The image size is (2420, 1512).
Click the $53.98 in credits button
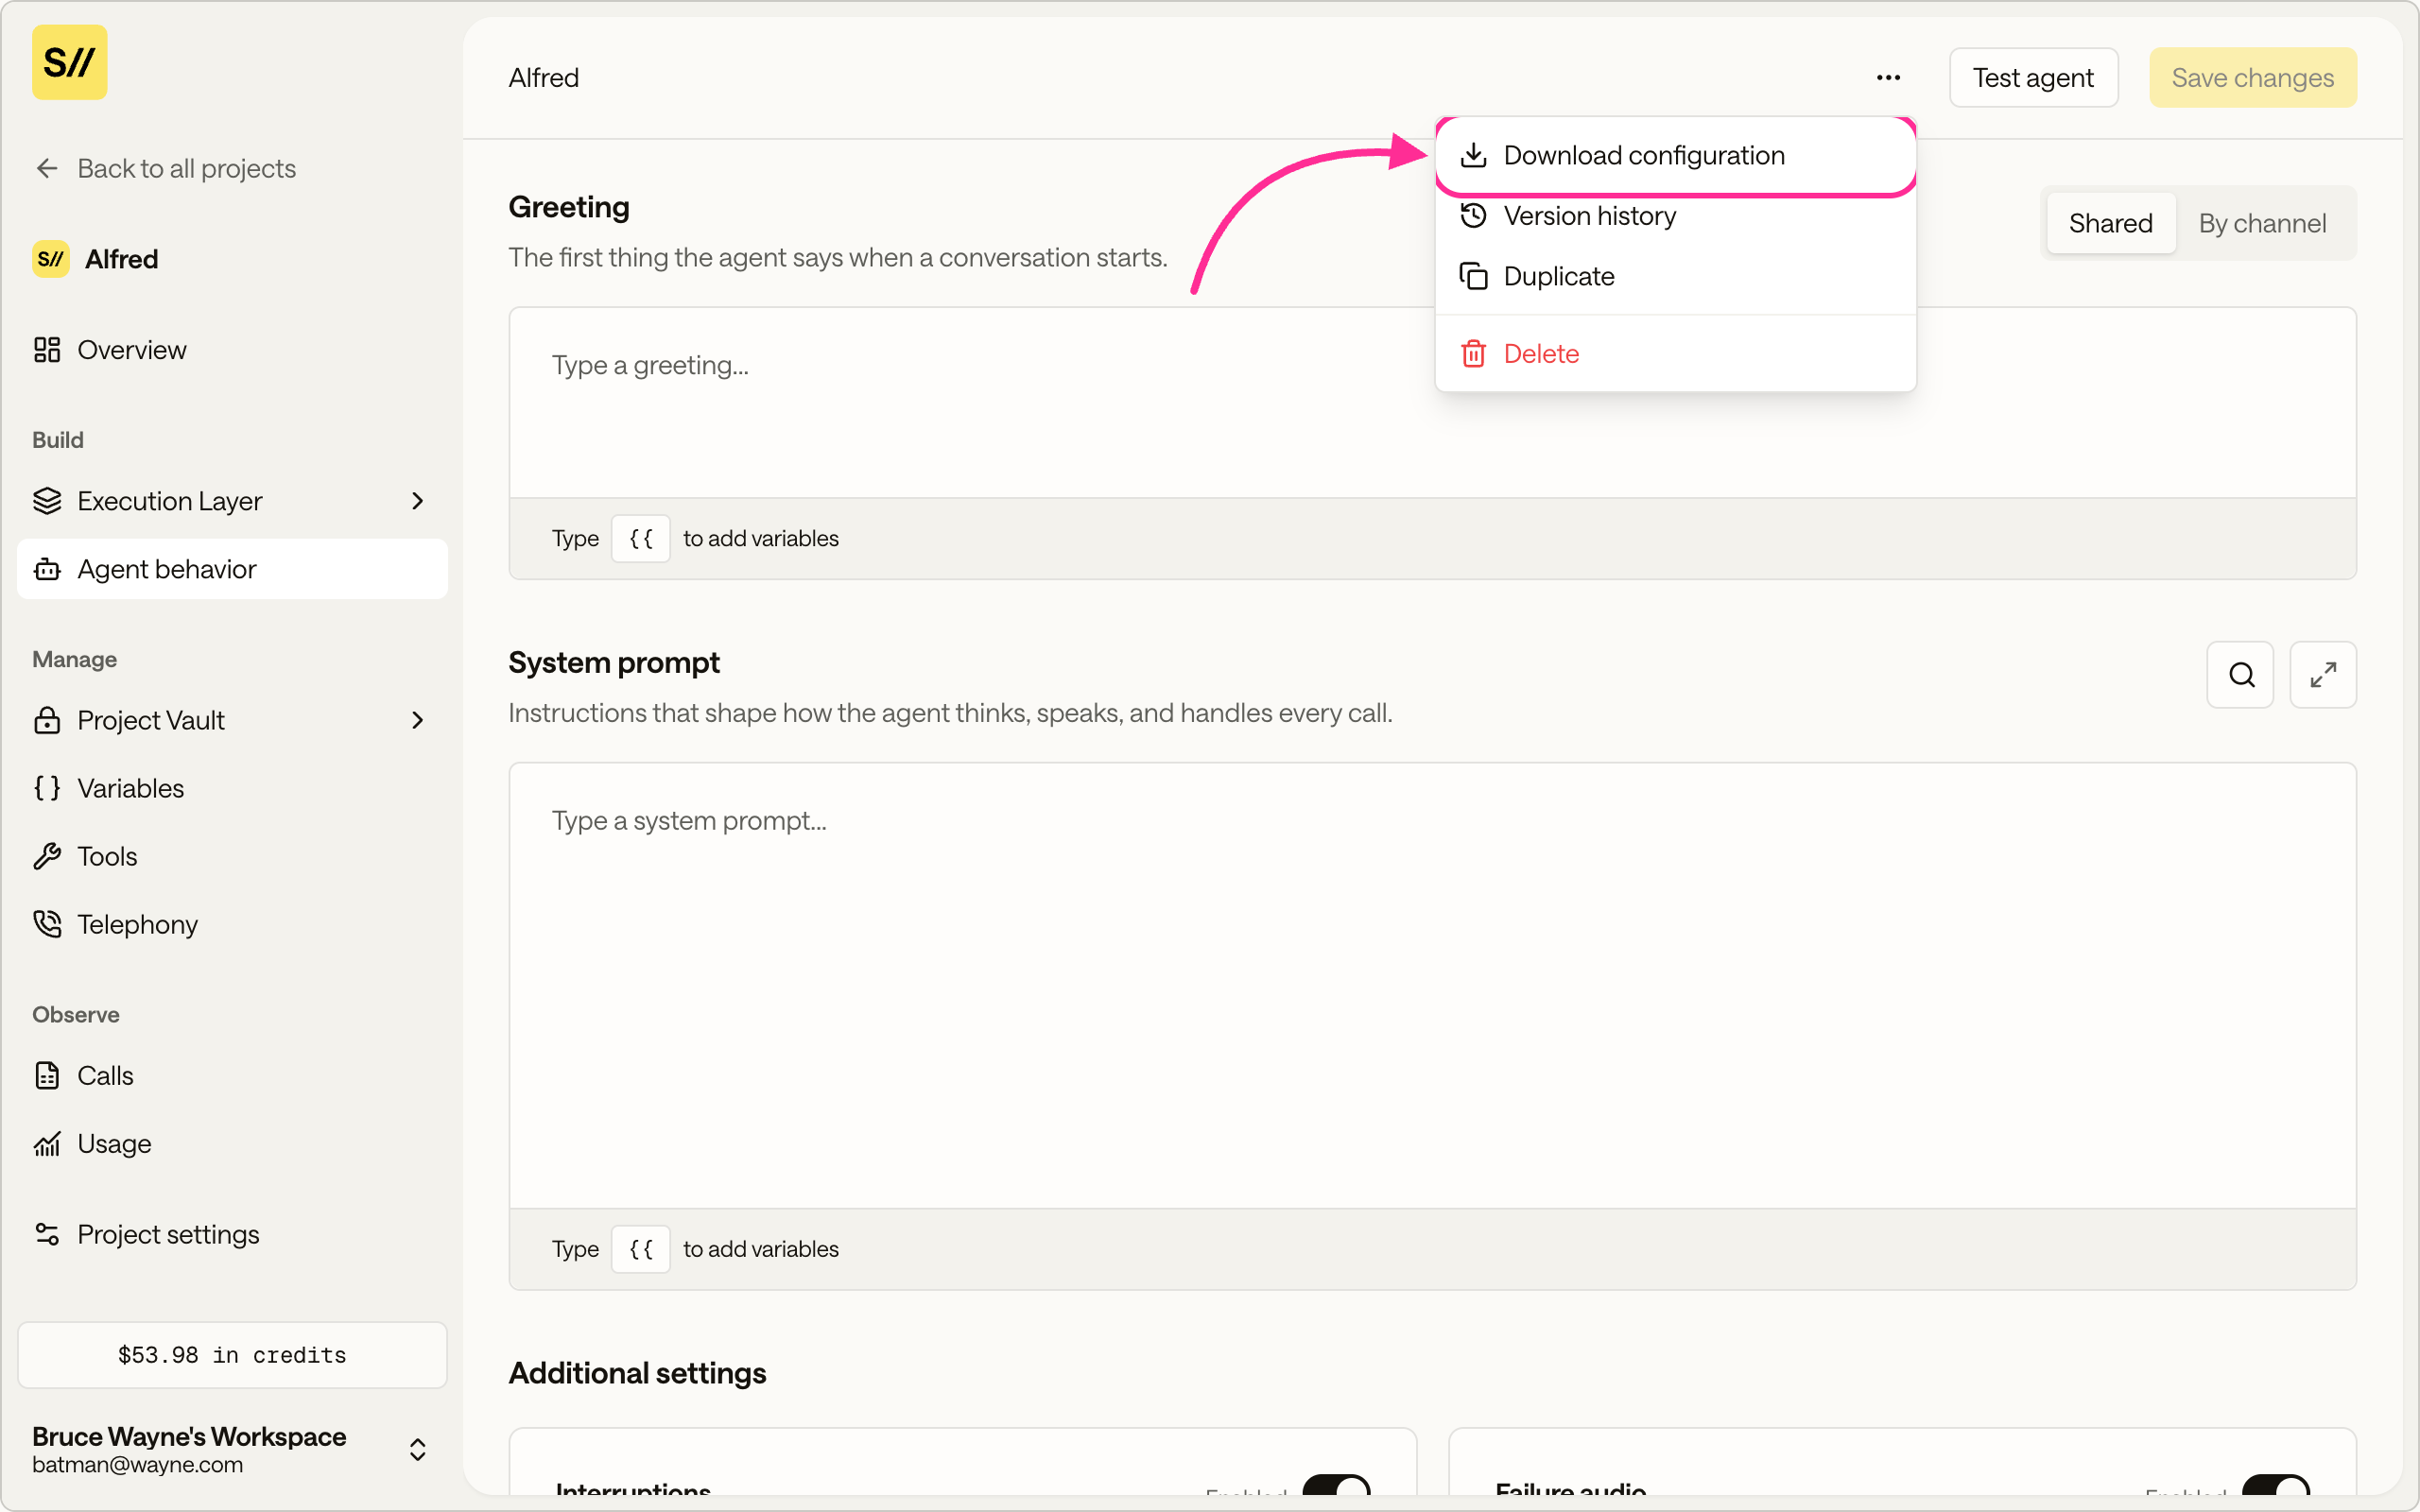(232, 1355)
